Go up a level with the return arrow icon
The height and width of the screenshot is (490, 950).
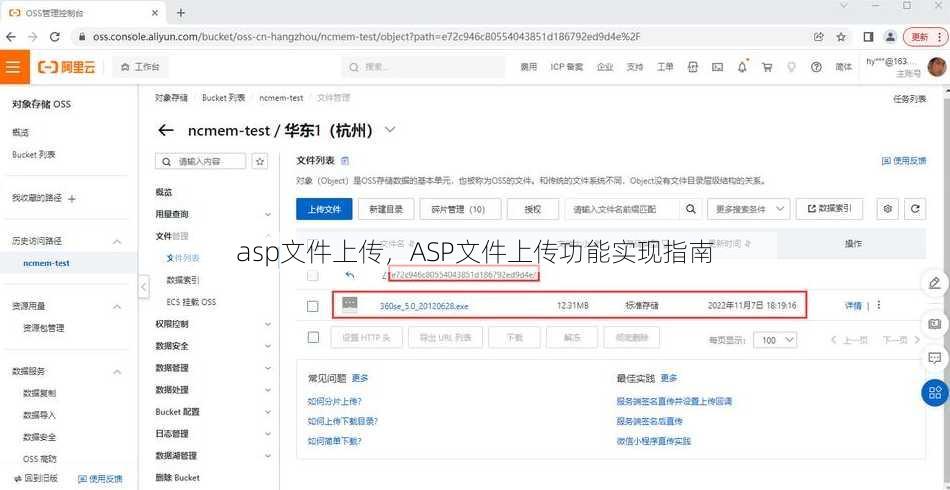point(350,276)
